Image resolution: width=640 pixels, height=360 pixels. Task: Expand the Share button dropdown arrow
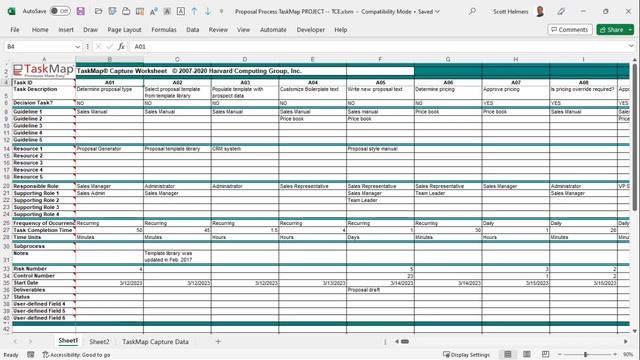(x=630, y=30)
